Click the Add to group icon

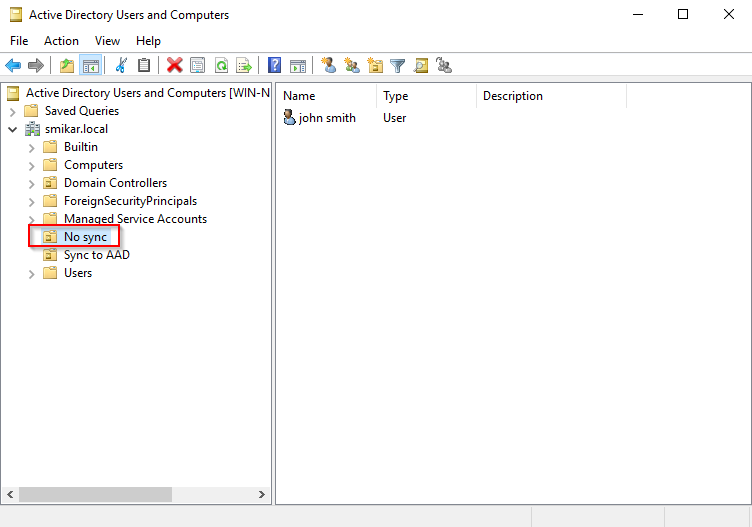(x=444, y=65)
